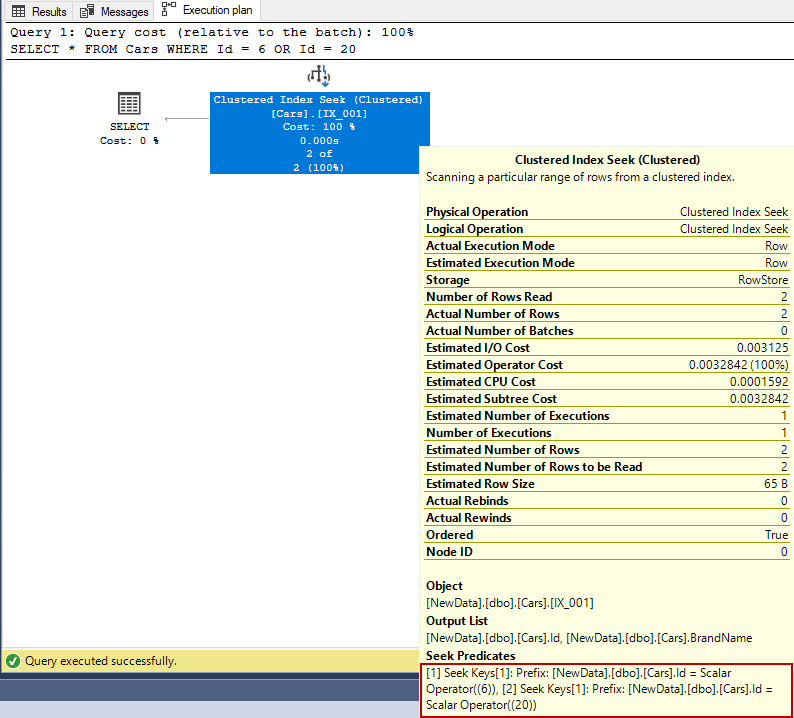Switch to the Messages tab

pyautogui.click(x=114, y=11)
